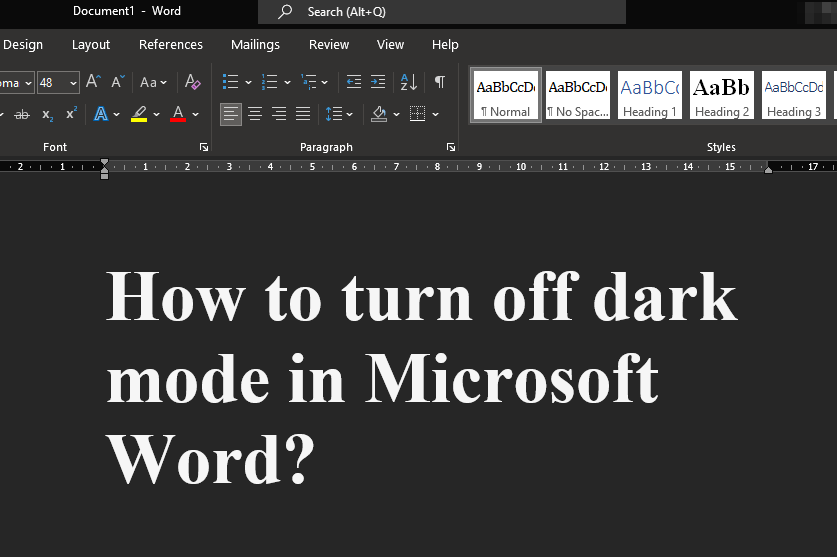Click the Search (Alt+Q) box
Viewport: 837px width, 557px height.
pyautogui.click(x=442, y=12)
